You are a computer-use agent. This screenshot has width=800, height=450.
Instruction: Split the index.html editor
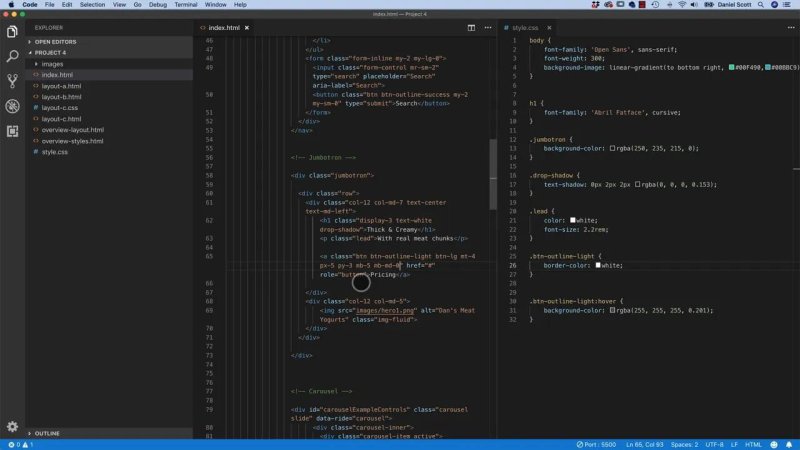pos(471,28)
